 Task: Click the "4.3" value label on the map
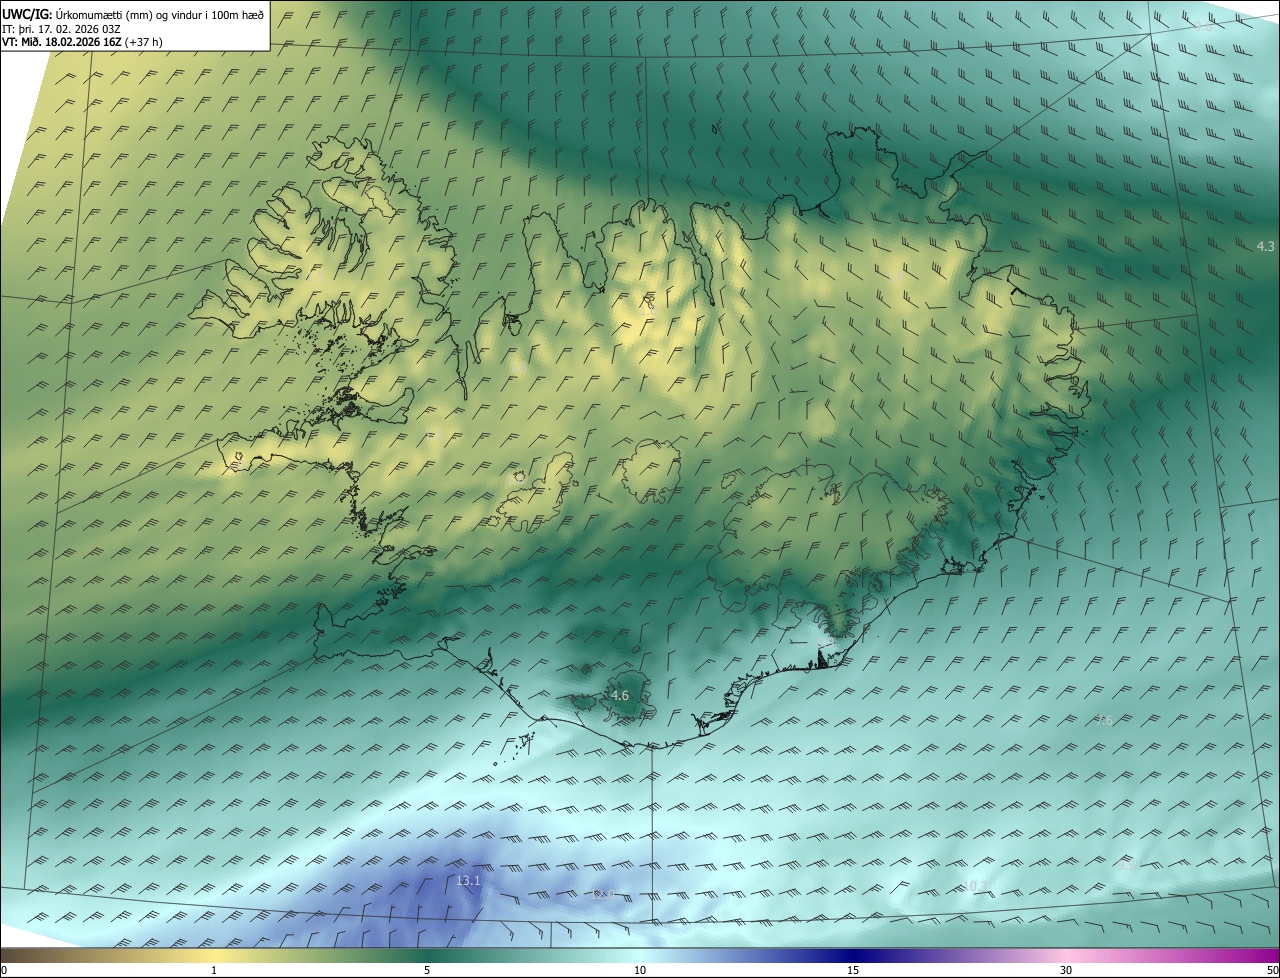click(x=1265, y=246)
